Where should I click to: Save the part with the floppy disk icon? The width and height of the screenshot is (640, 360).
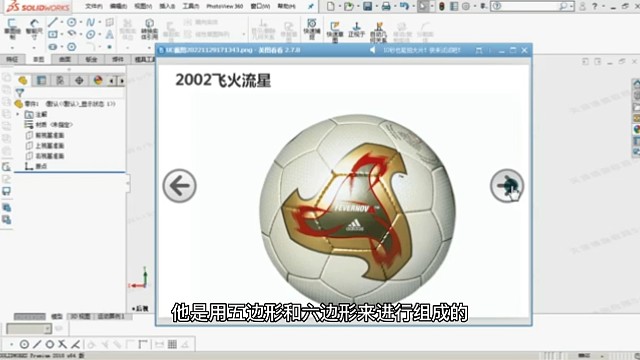click(x=367, y=6)
